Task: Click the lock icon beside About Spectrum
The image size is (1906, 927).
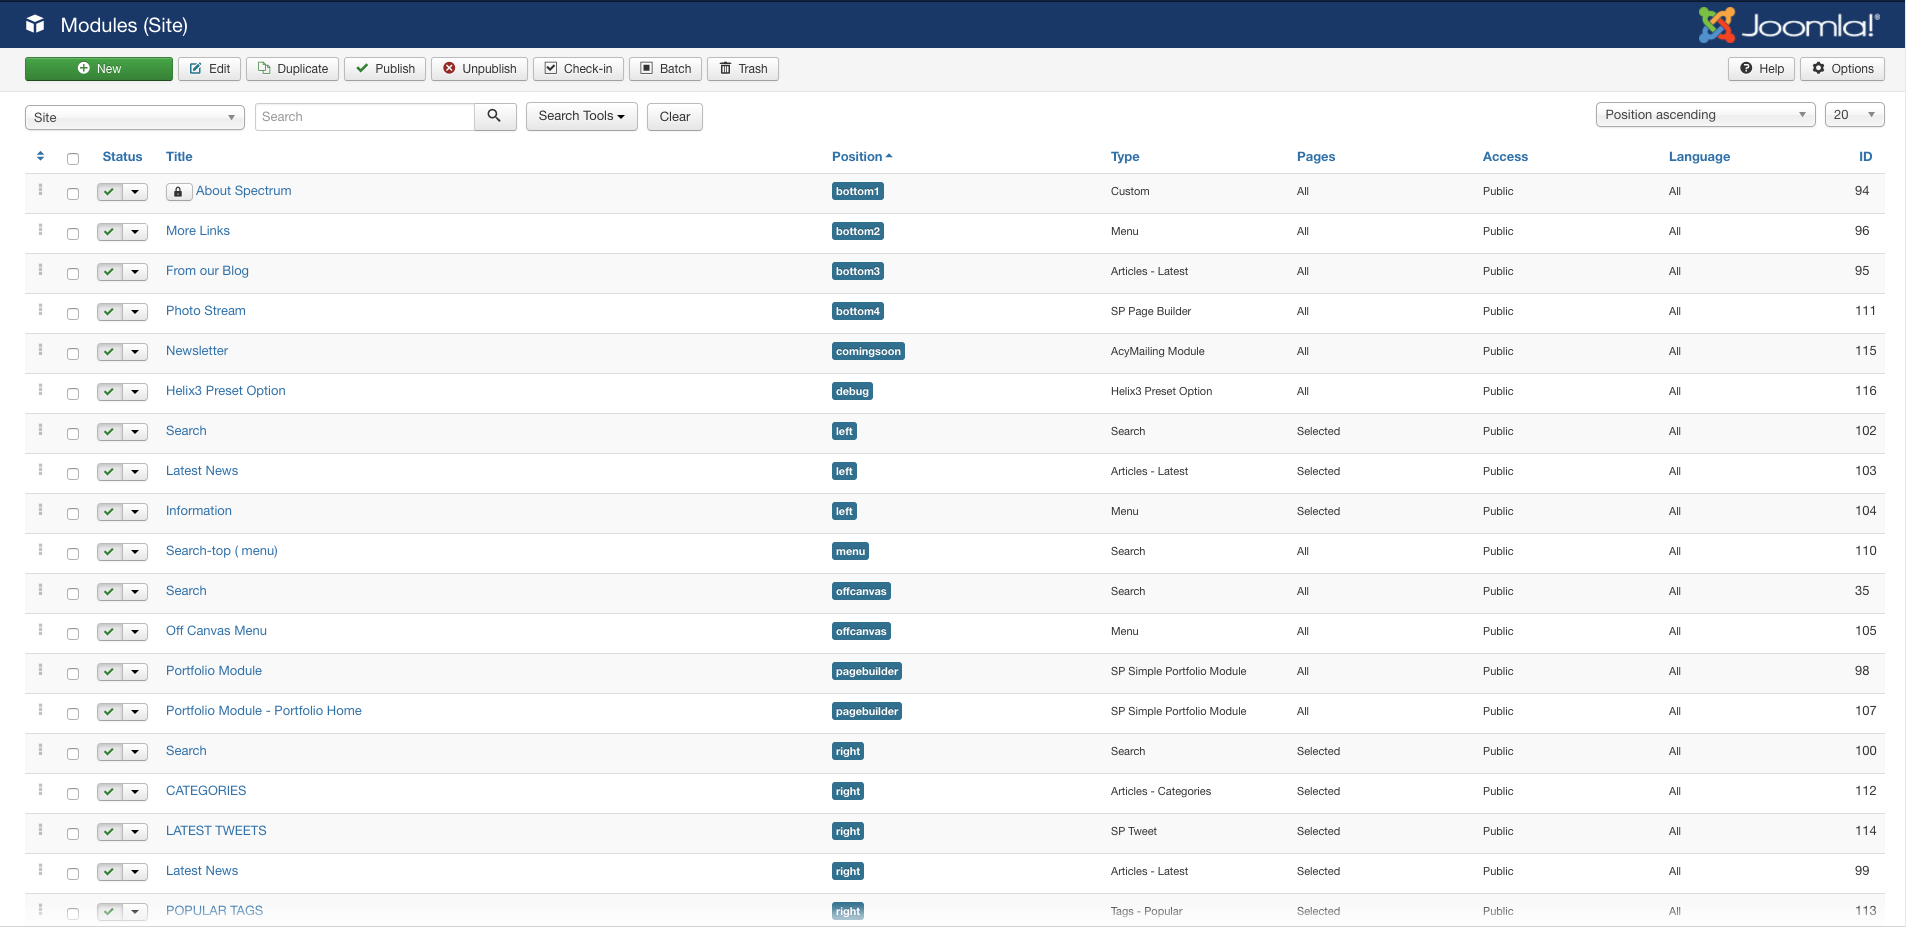Action: (x=178, y=192)
